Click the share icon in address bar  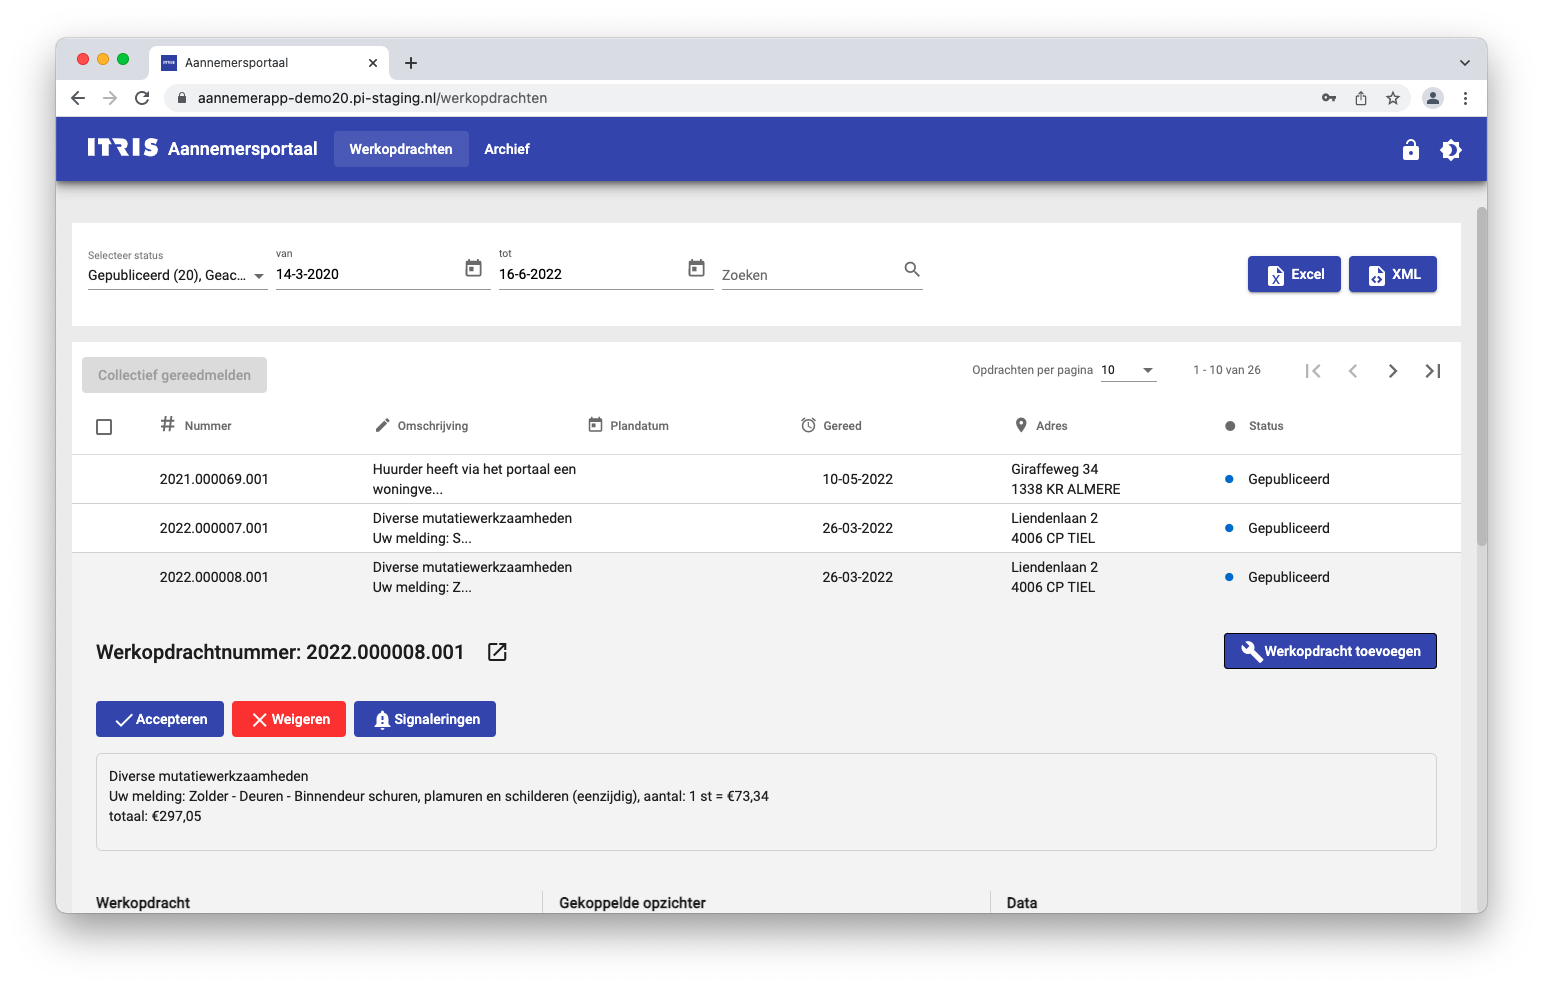1361,98
